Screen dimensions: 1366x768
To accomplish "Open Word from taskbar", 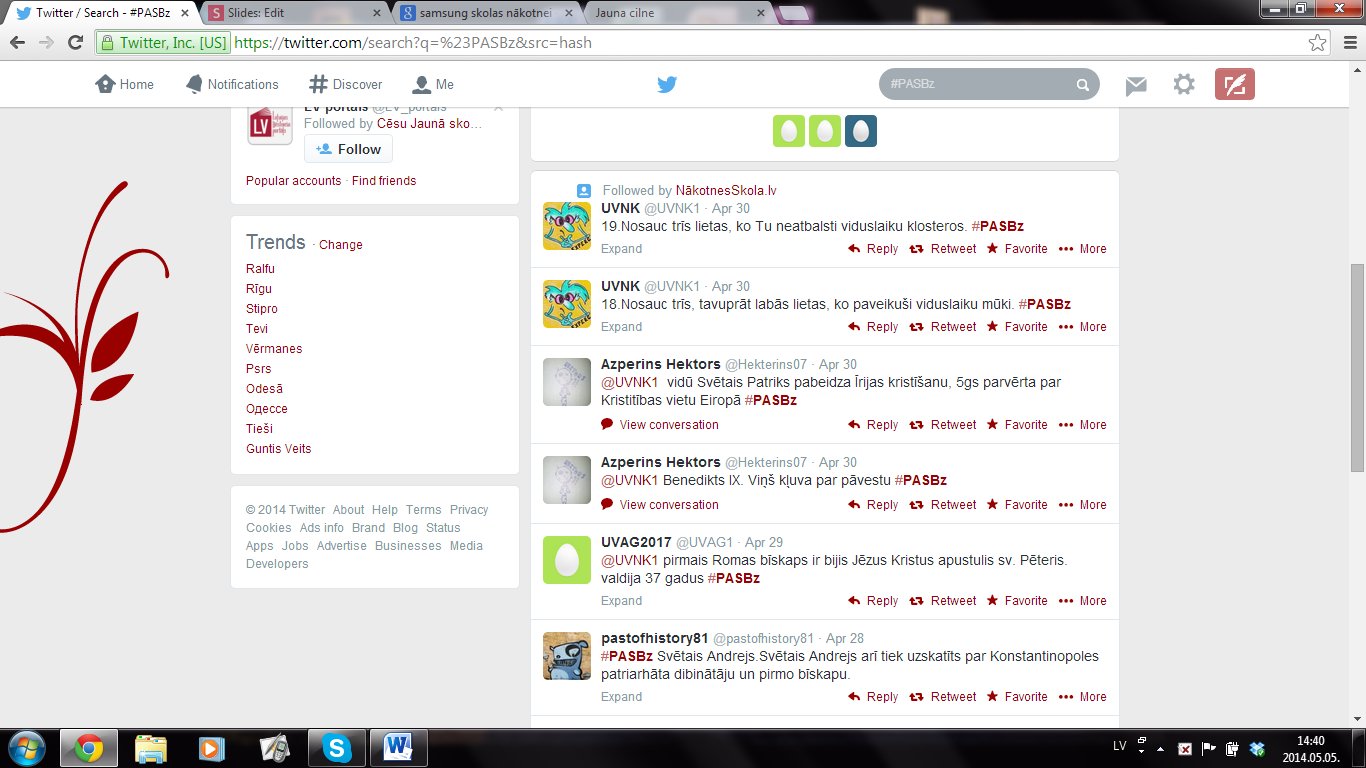I will click(399, 748).
